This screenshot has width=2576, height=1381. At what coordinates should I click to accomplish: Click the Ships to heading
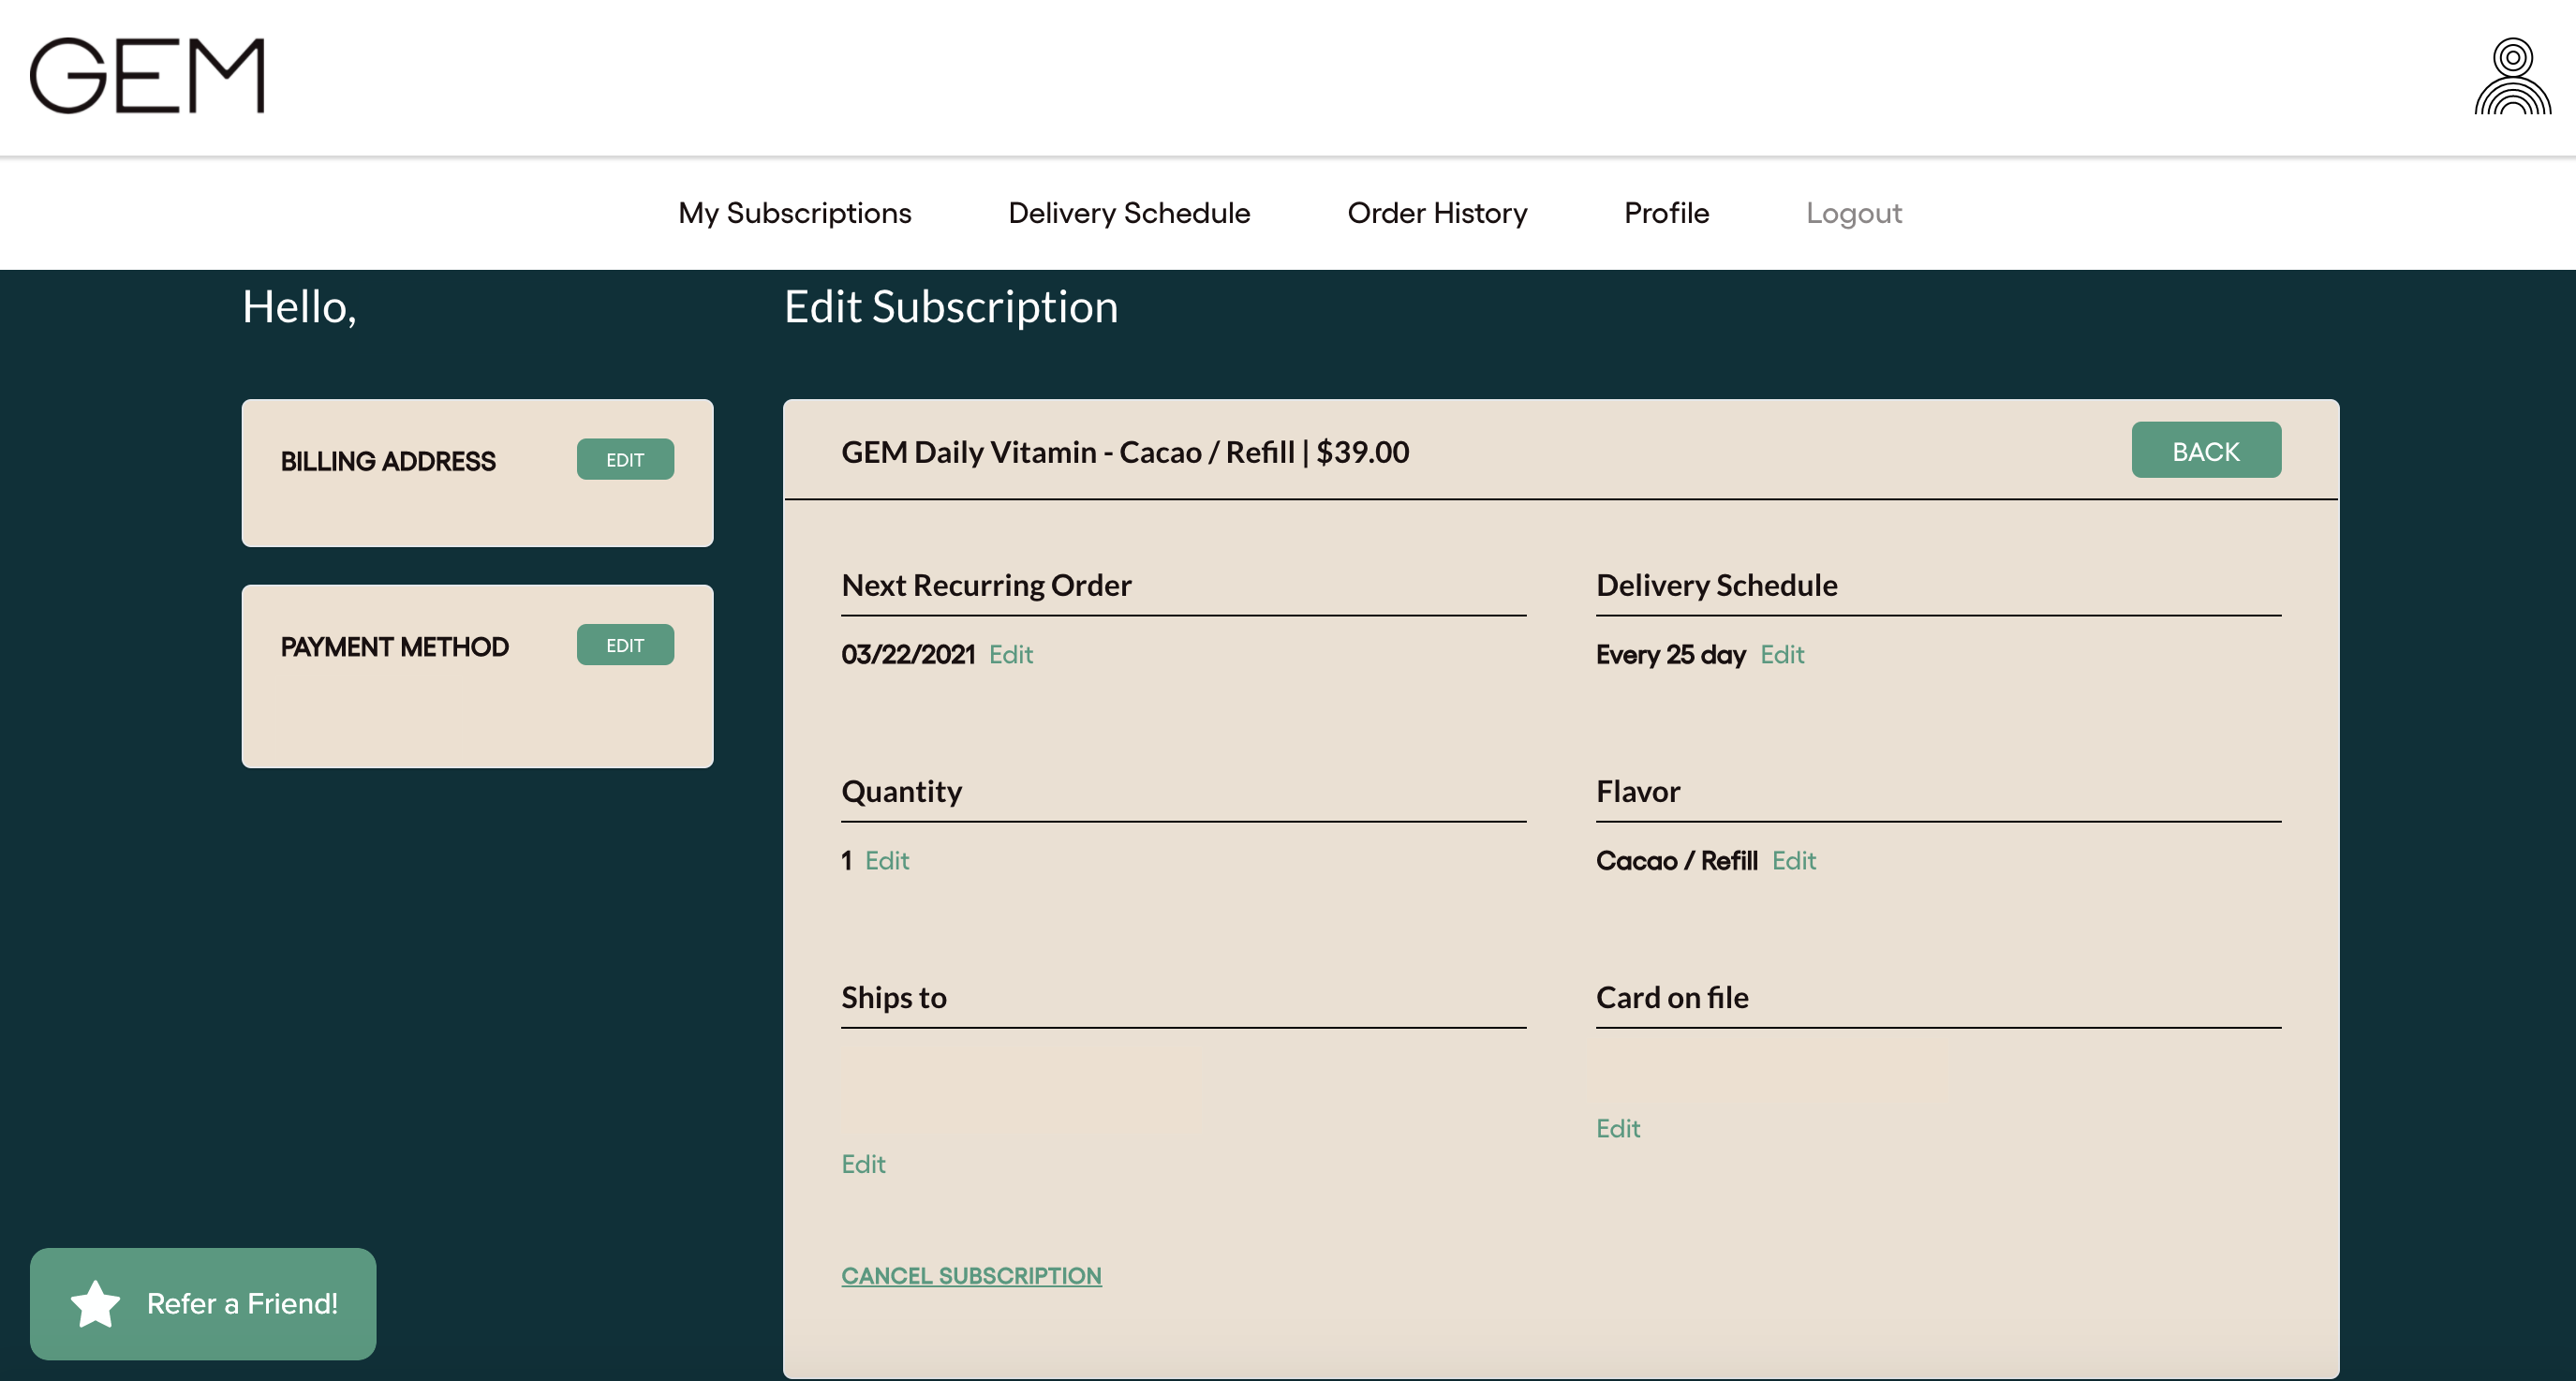click(894, 997)
